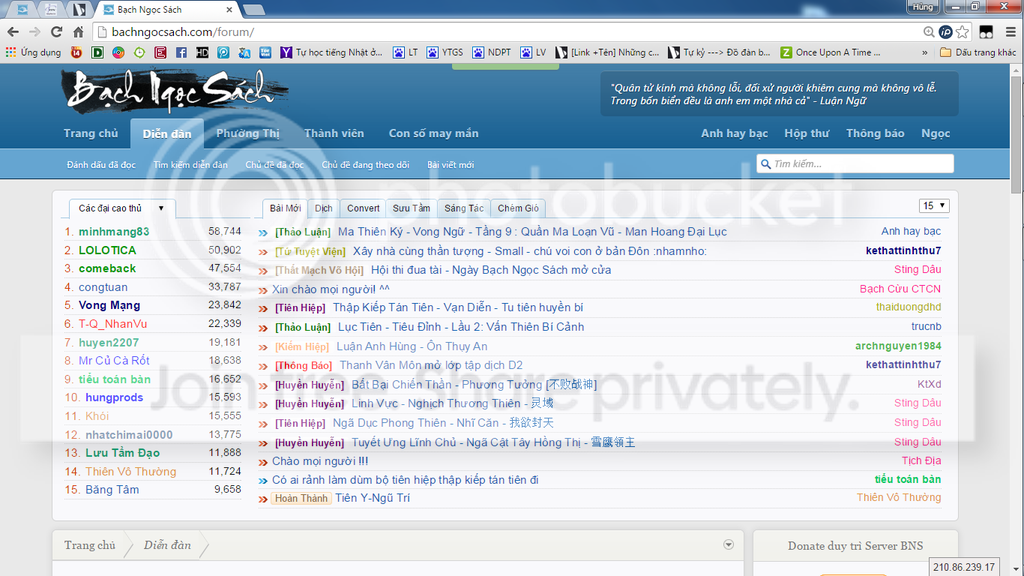Open the Thành viên navigation menu
This screenshot has height=576, width=1024.
(x=334, y=133)
